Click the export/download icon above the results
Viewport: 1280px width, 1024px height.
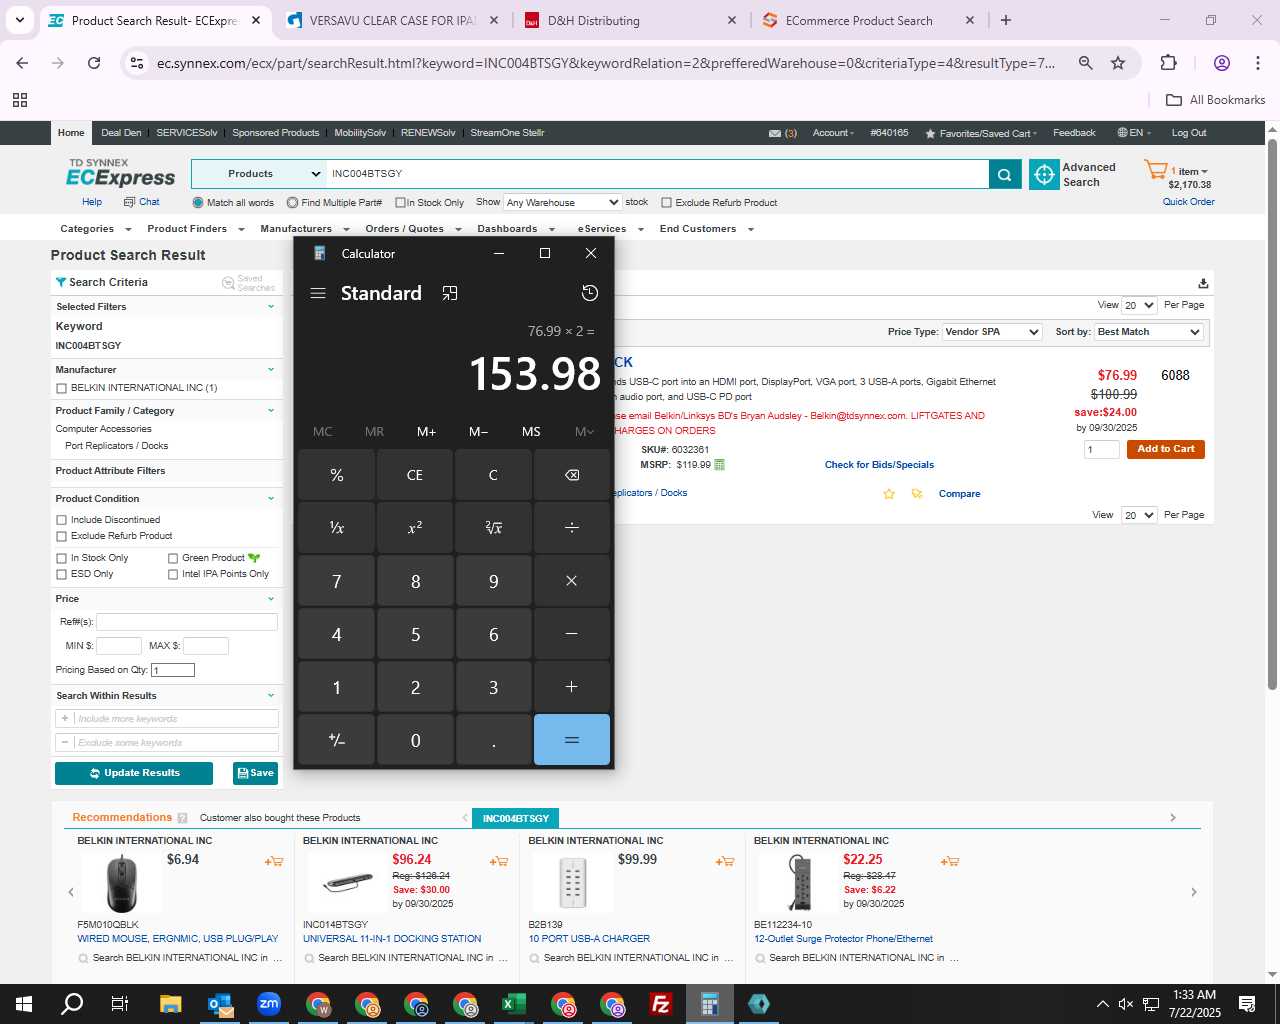[1203, 283]
